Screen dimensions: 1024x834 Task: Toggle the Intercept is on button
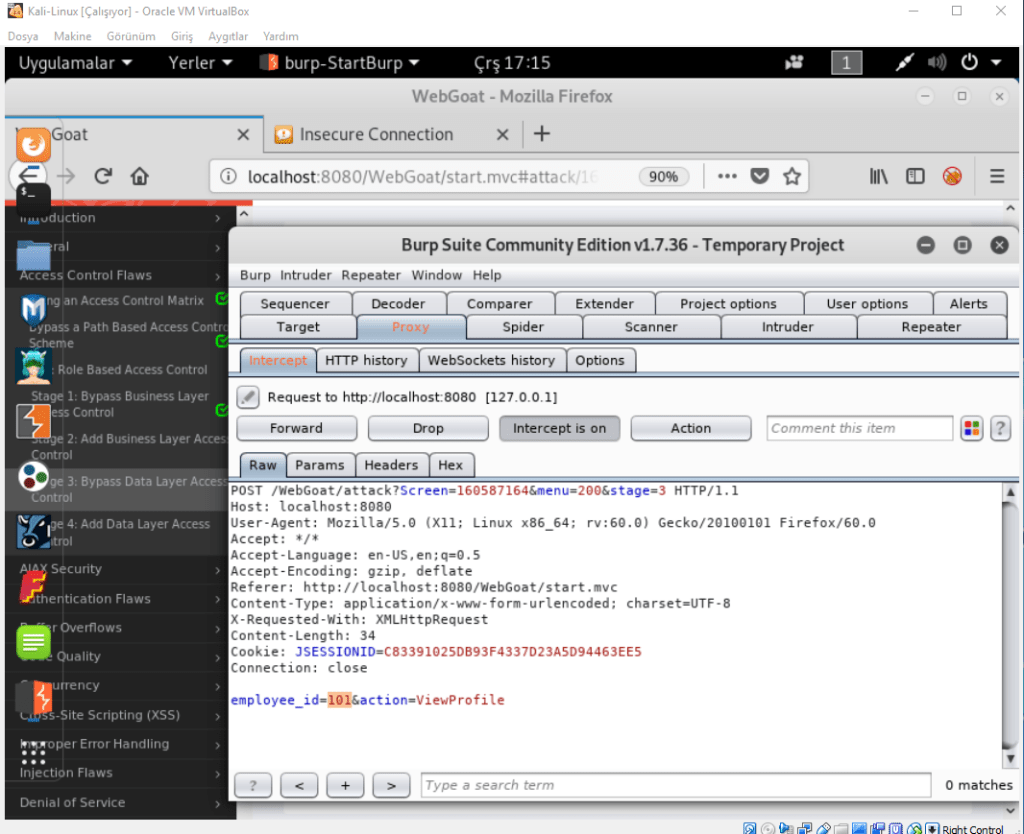pos(559,428)
